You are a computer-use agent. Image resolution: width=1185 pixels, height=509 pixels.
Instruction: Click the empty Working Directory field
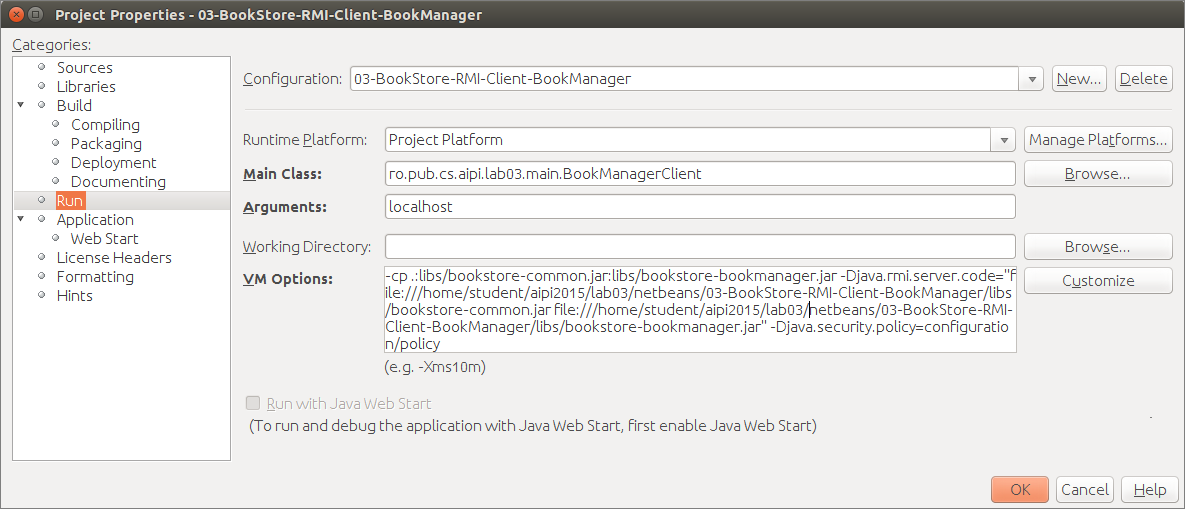click(700, 246)
